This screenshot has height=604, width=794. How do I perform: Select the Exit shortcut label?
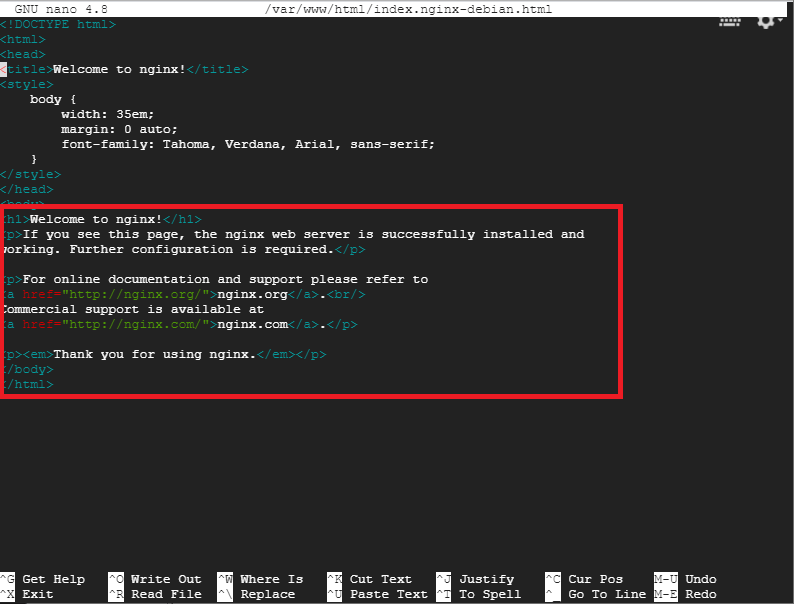coord(38,594)
